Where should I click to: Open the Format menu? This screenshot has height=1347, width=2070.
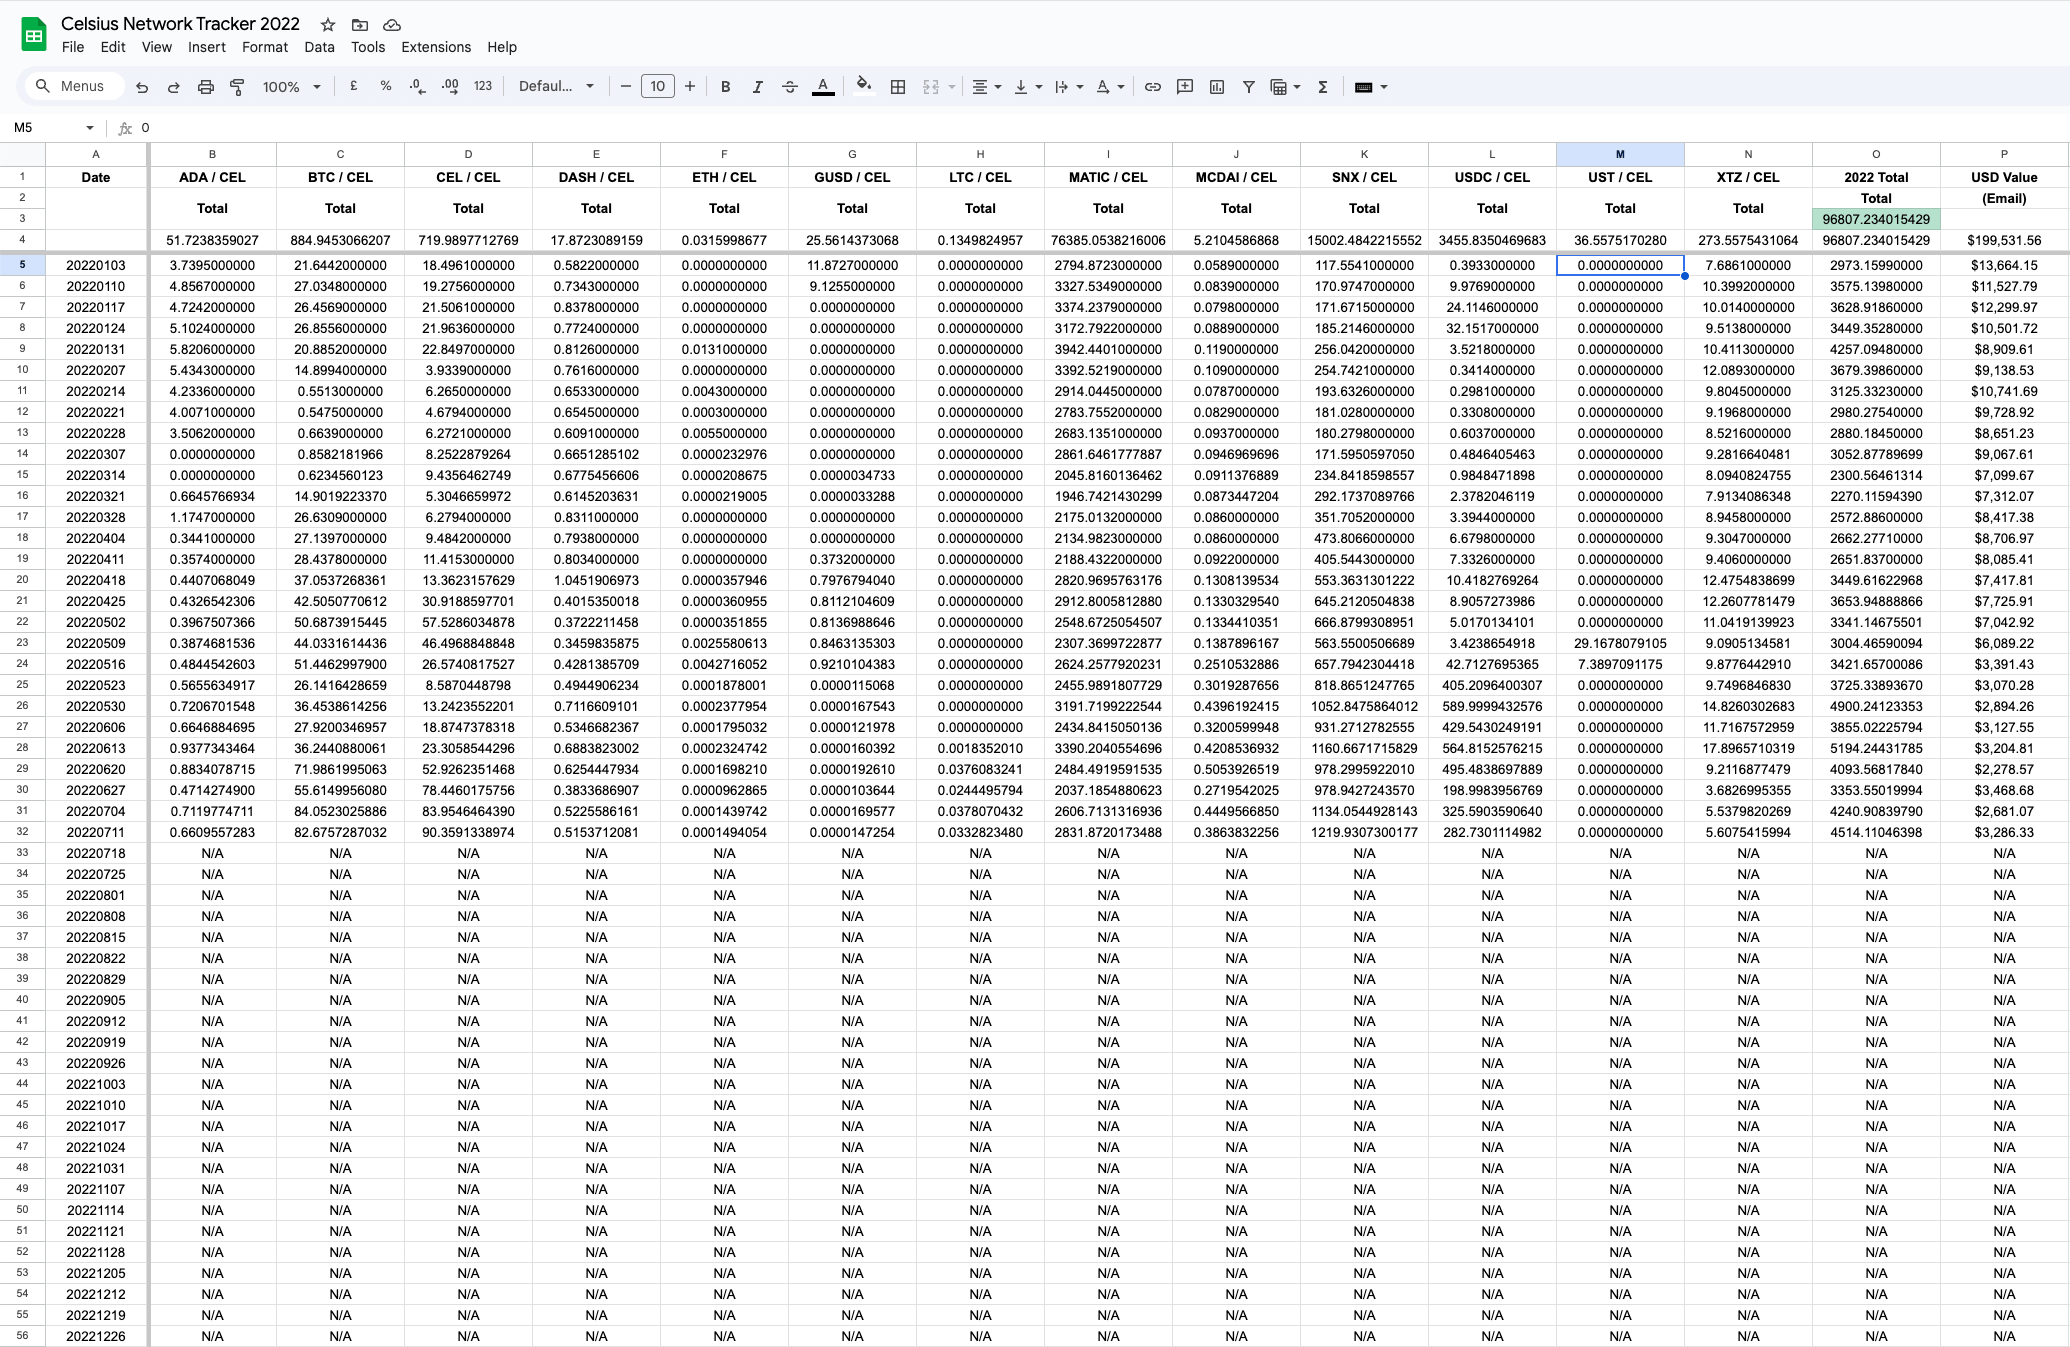(264, 47)
